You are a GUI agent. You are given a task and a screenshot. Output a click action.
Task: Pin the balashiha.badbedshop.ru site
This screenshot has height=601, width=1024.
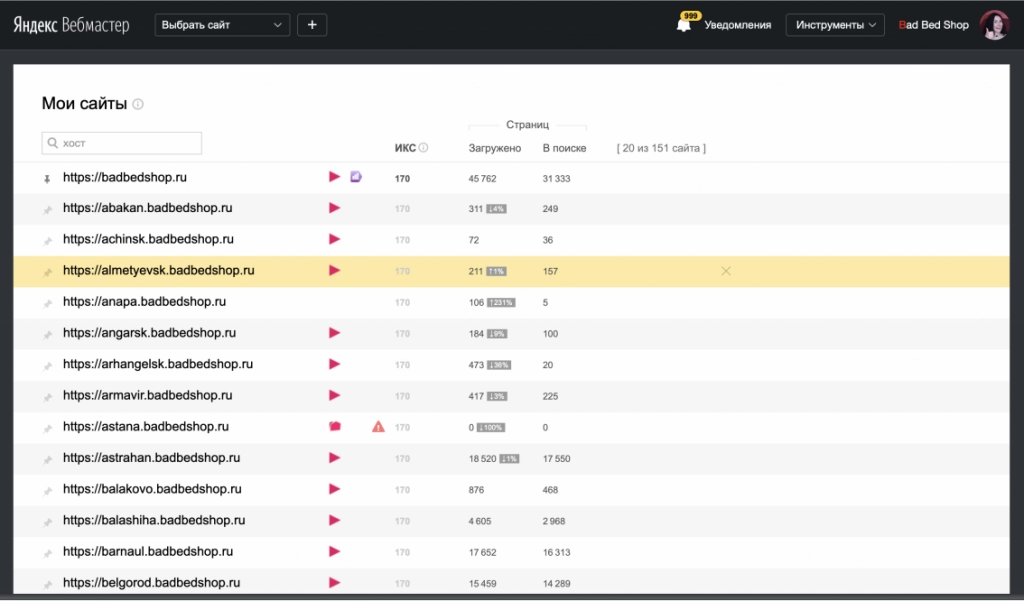coord(47,523)
